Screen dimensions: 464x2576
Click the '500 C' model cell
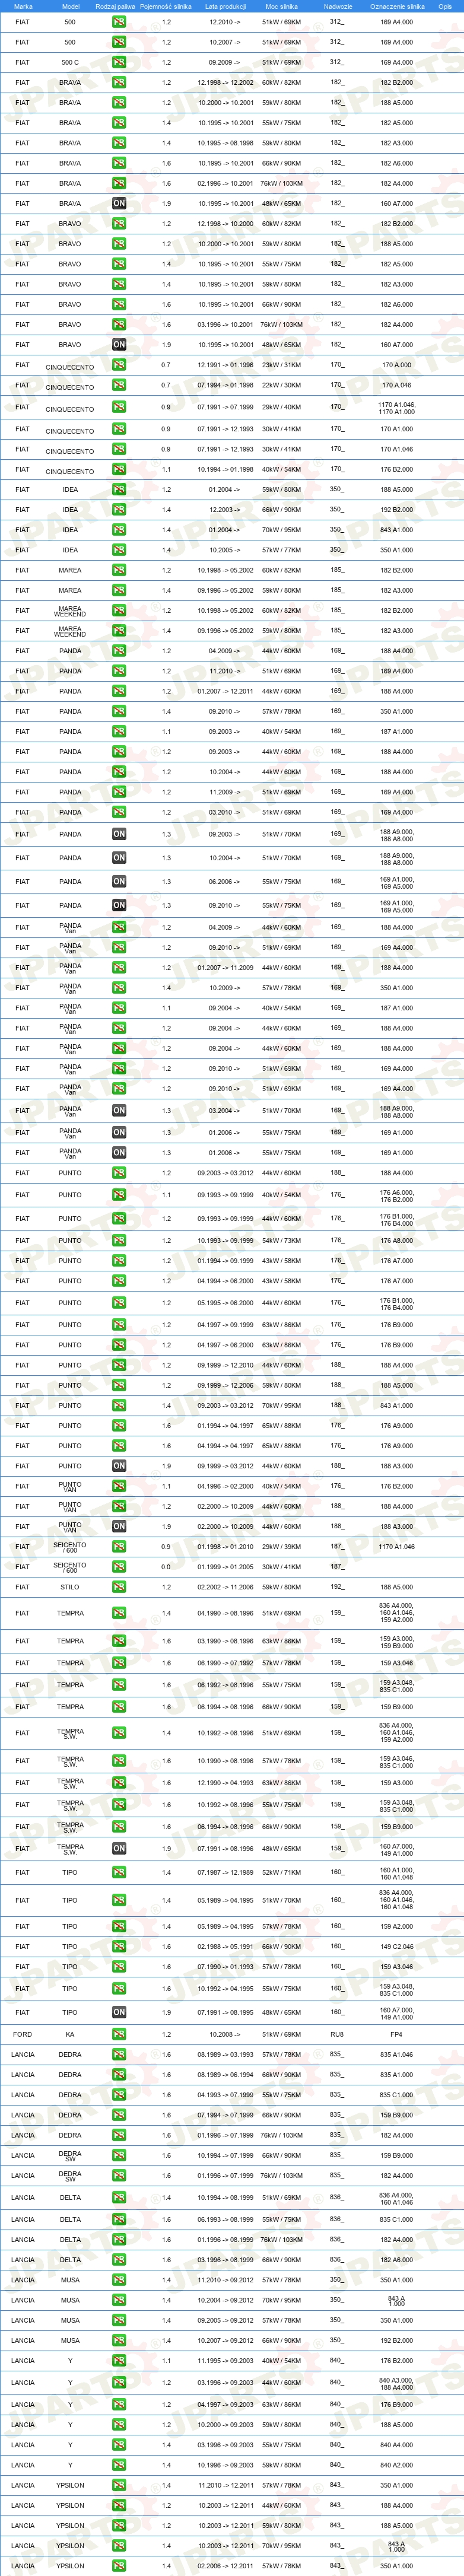click(70, 62)
